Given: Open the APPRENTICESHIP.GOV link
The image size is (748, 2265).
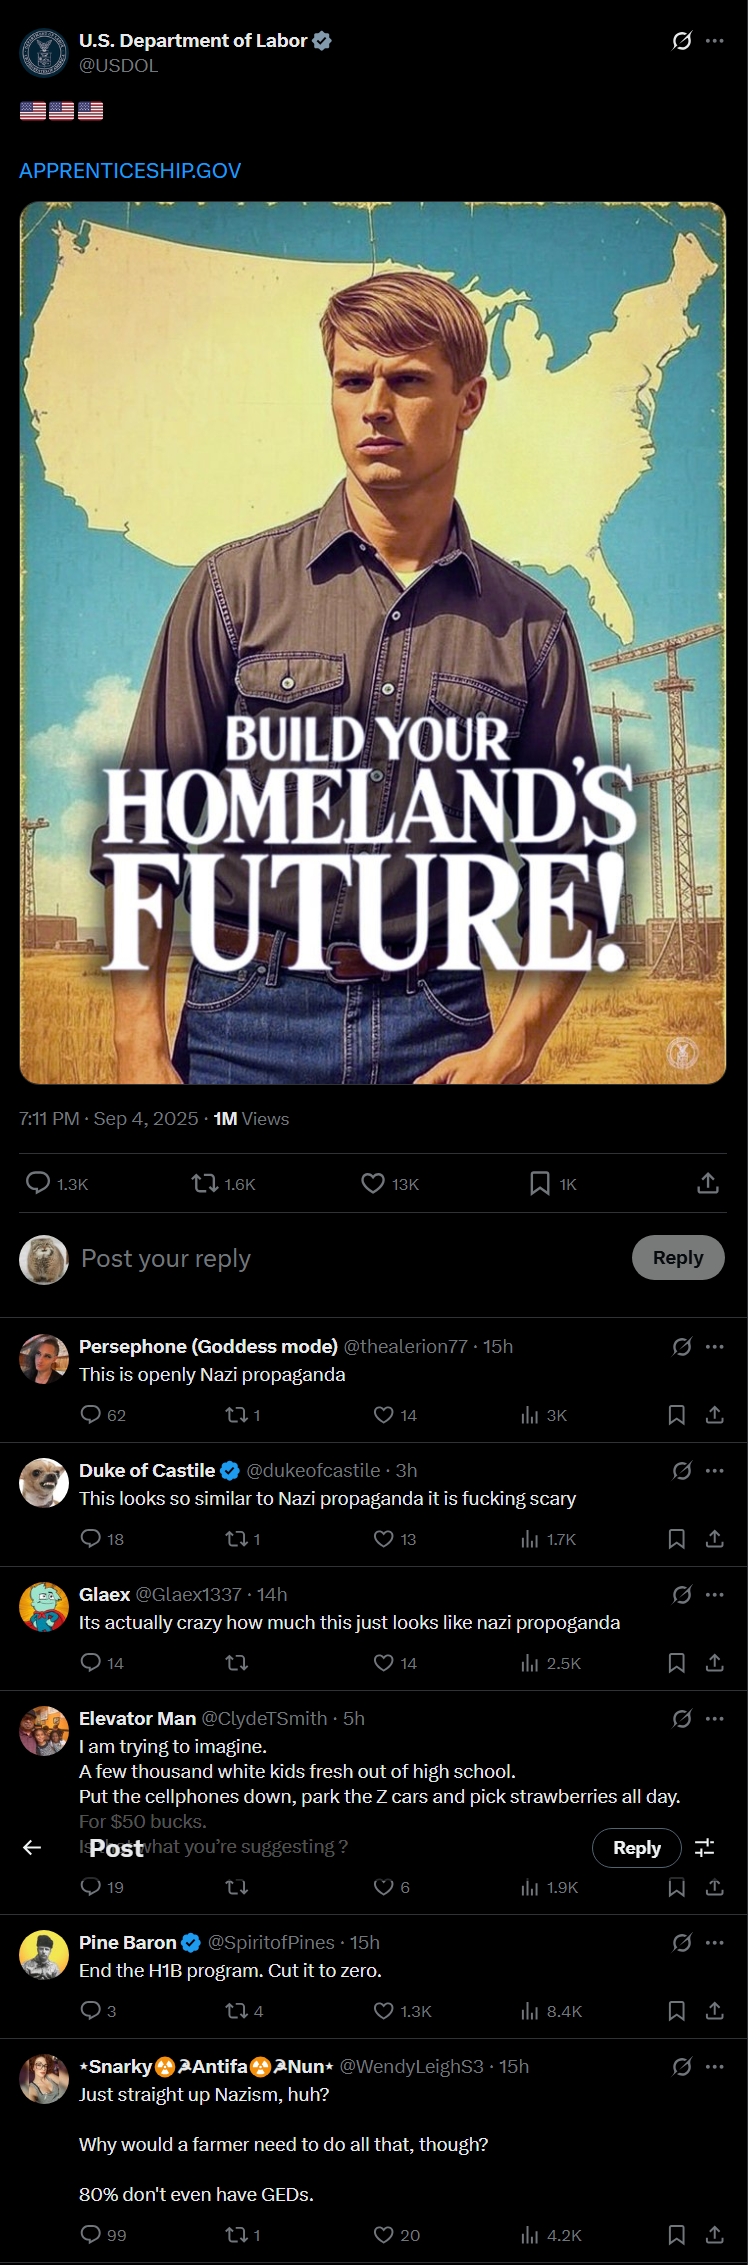Looking at the screenshot, I should (130, 170).
